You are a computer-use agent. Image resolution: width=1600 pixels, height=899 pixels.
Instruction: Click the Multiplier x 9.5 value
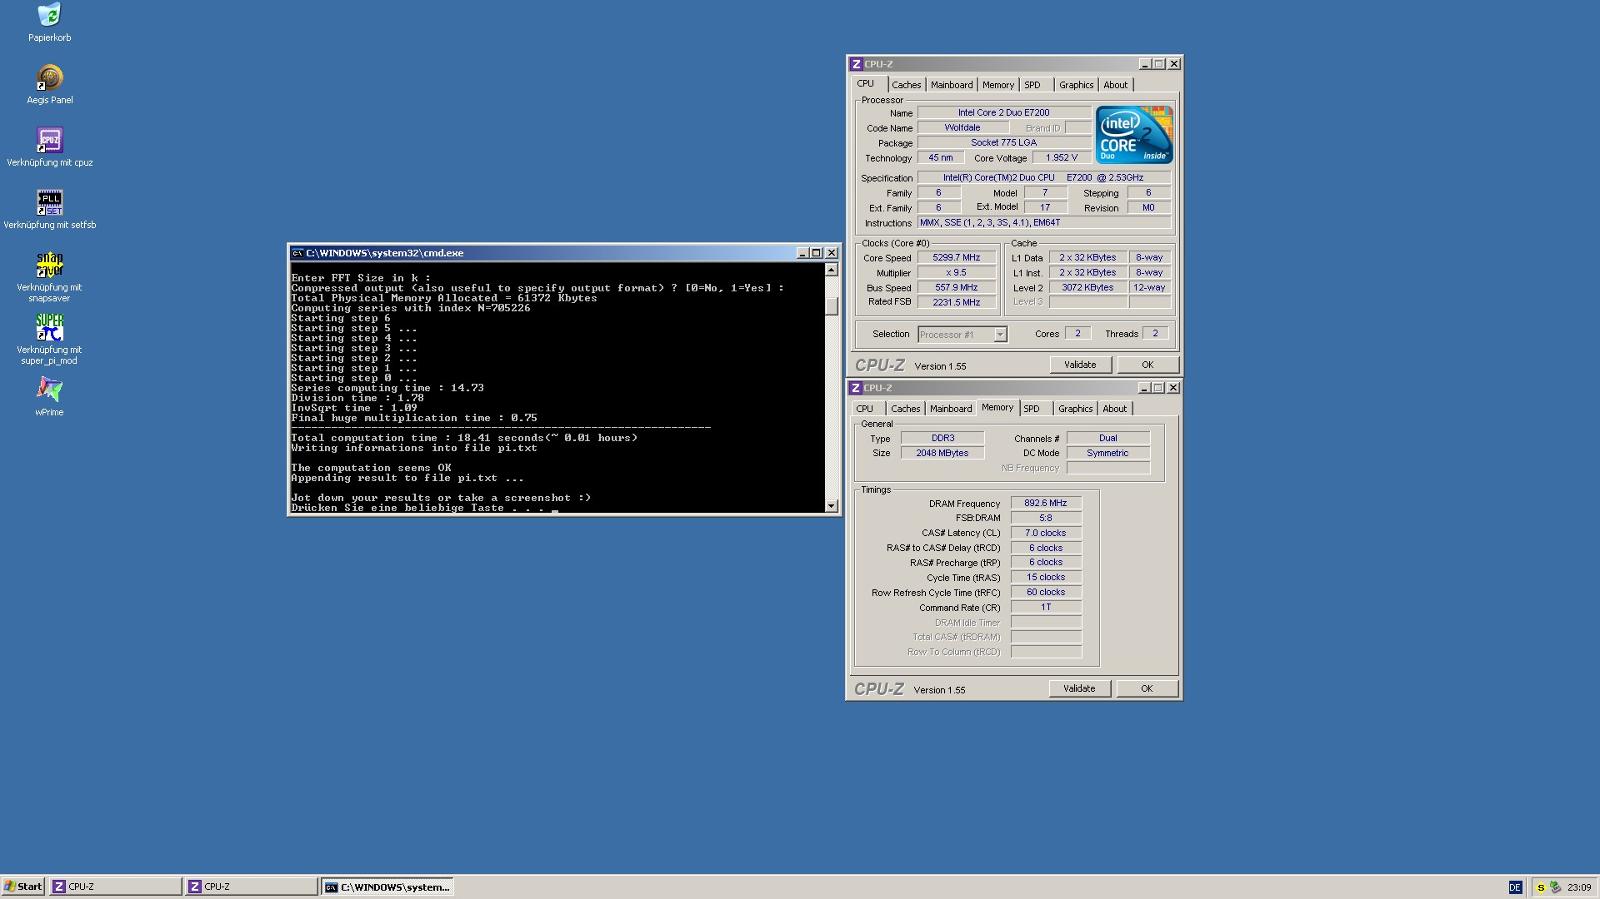pyautogui.click(x=957, y=273)
